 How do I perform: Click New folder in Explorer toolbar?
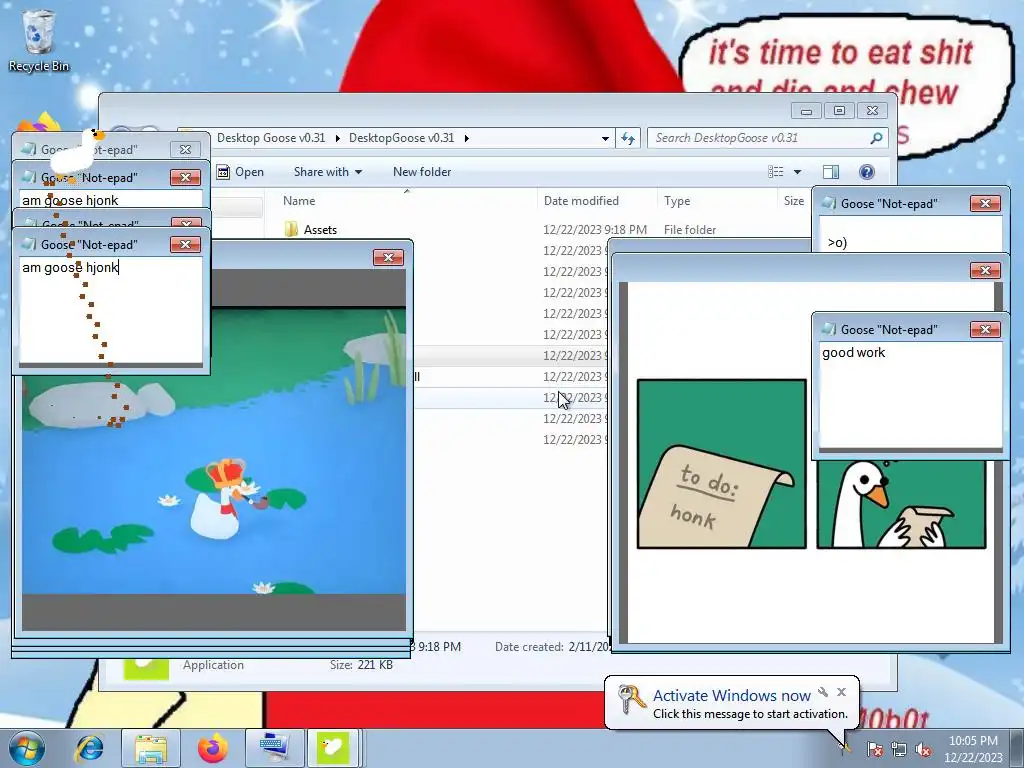[x=422, y=172]
